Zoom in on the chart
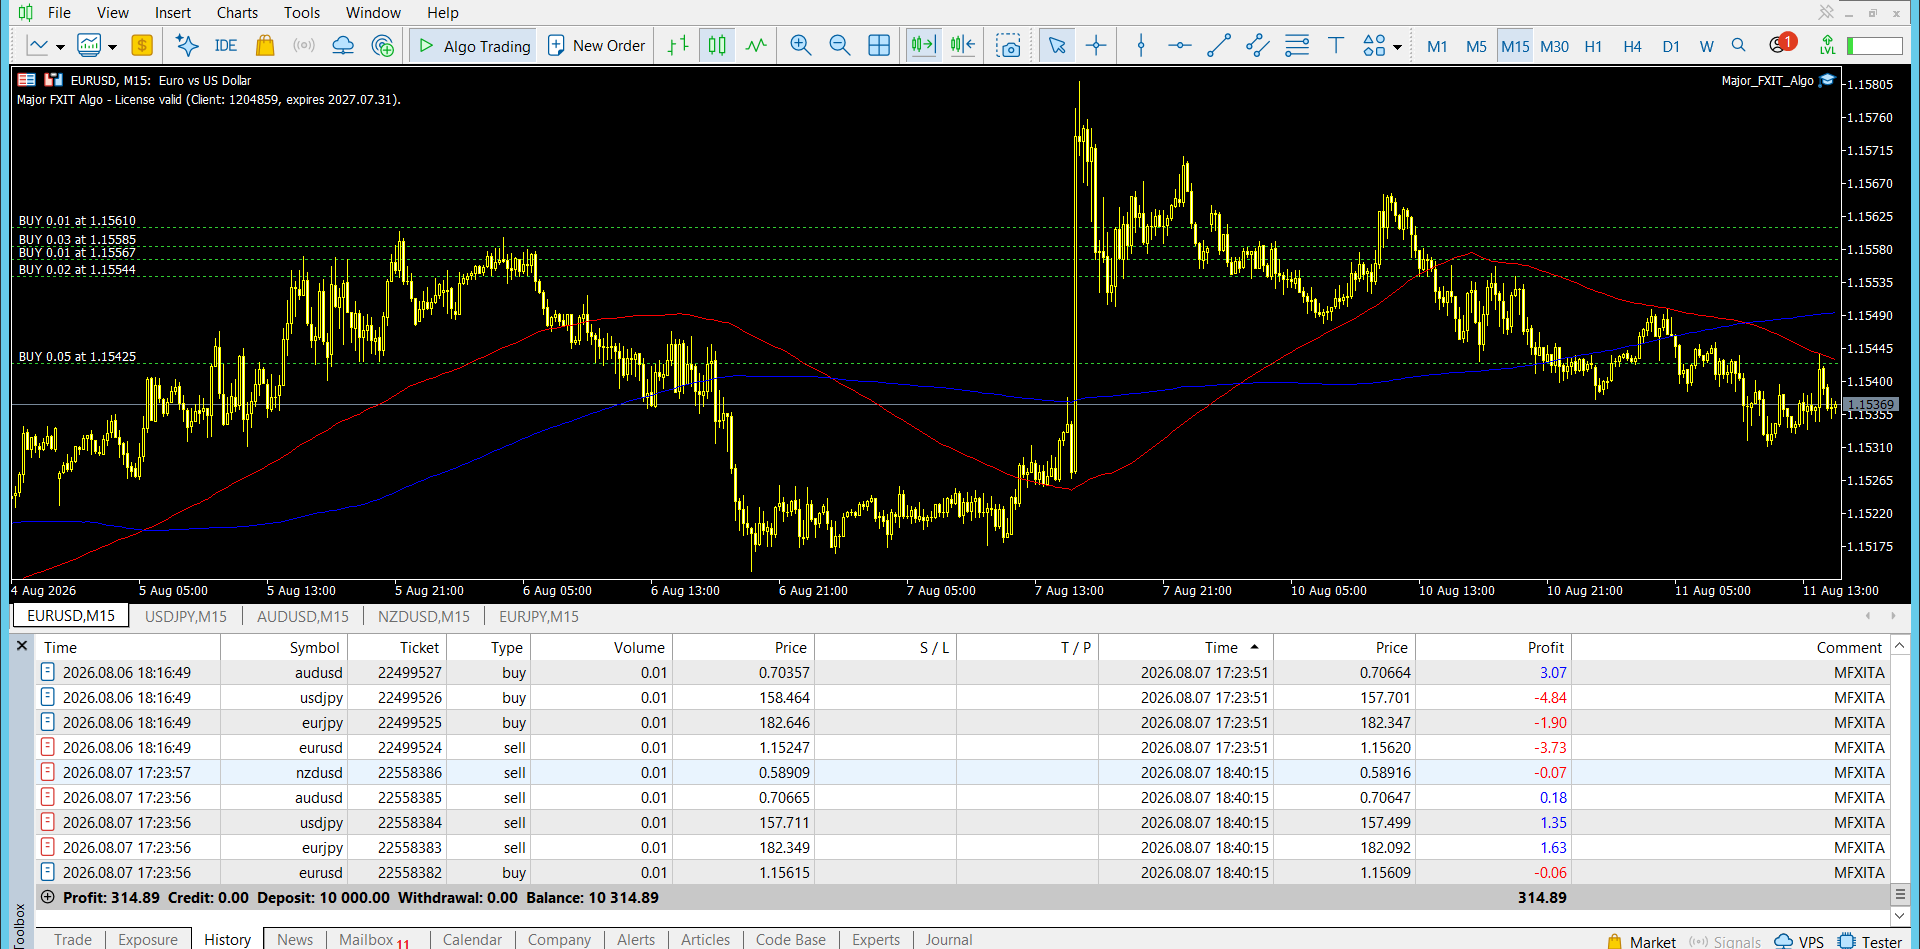The height and width of the screenshot is (949, 1920). 800,45
